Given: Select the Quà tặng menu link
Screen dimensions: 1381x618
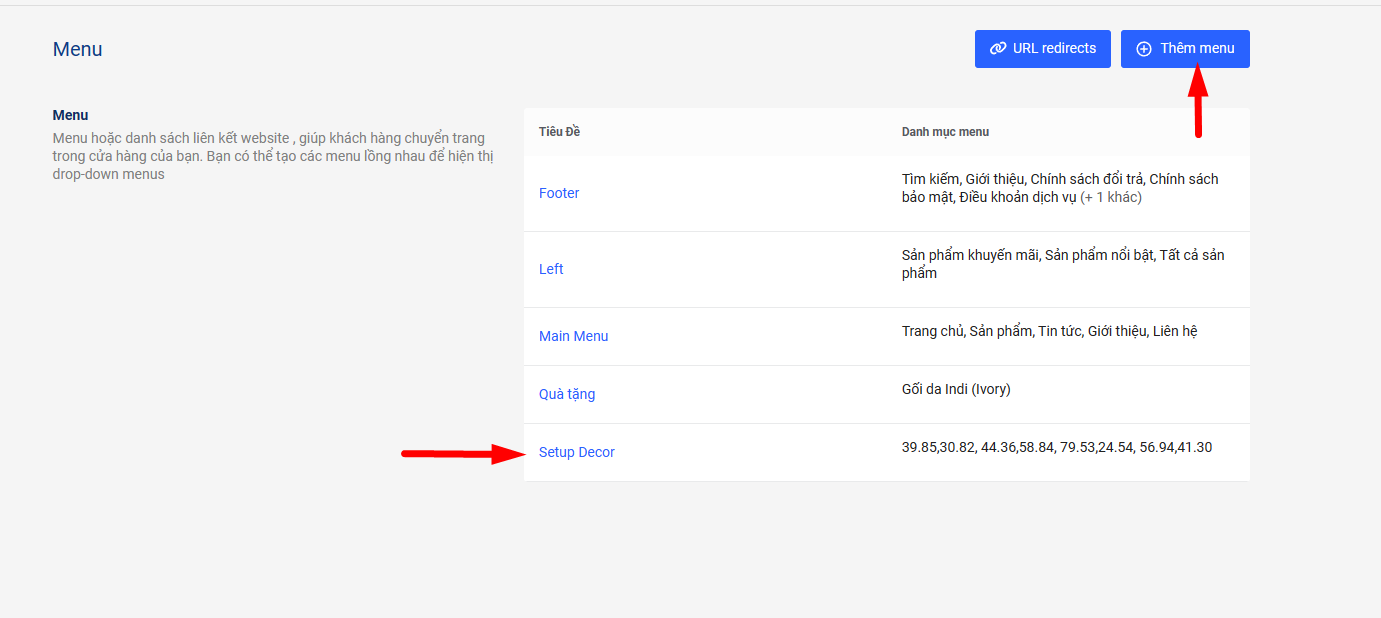Looking at the screenshot, I should coord(567,394).
